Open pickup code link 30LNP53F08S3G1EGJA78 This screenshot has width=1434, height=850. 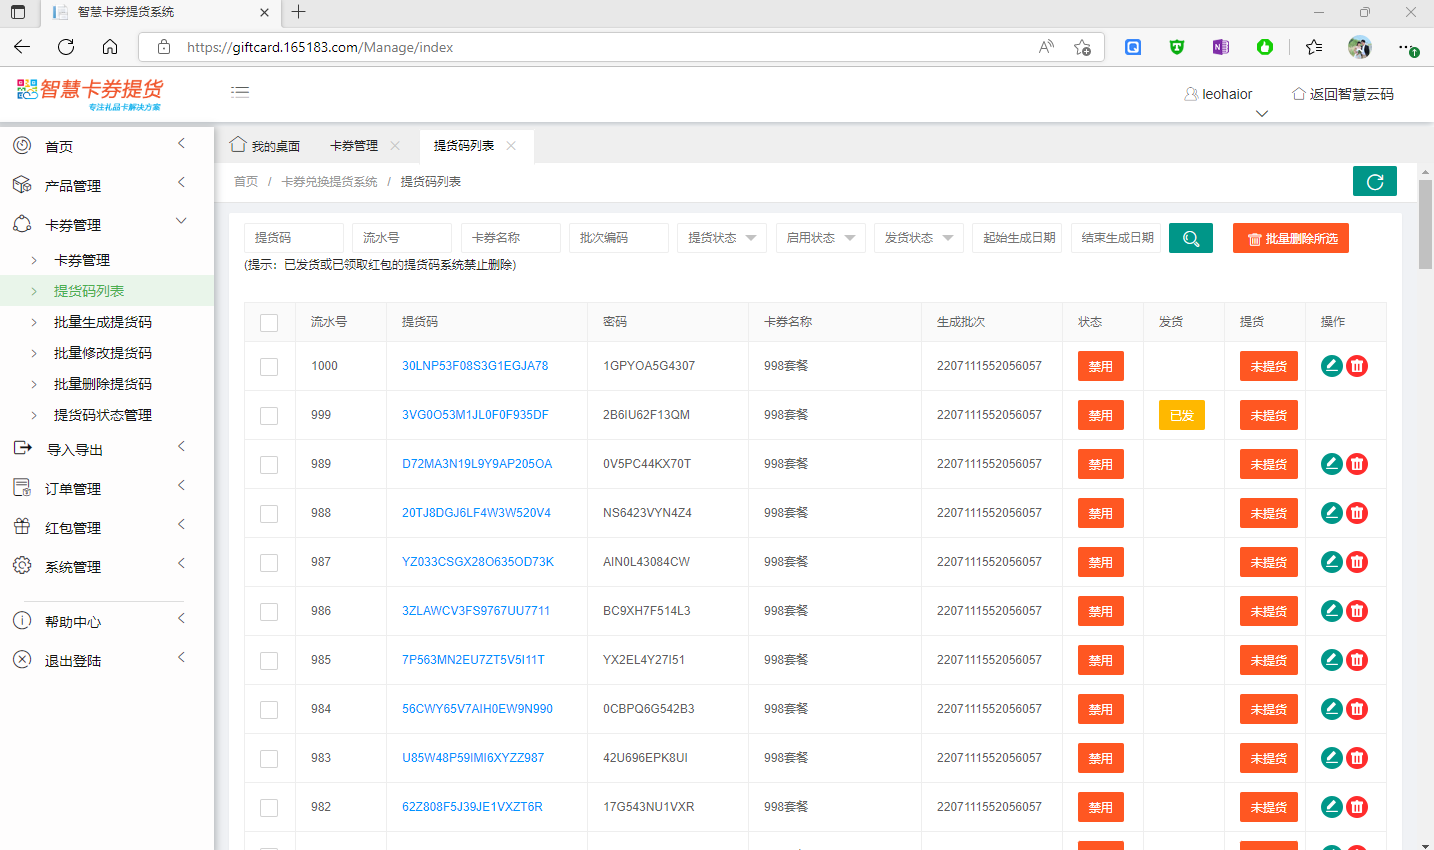475,366
